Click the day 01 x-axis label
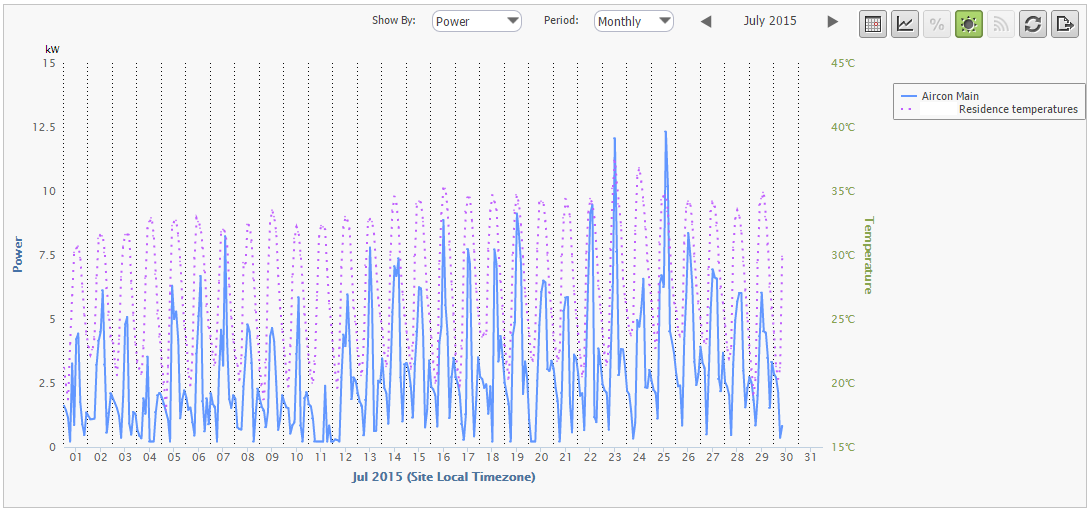Viewport: 1090px width, 512px height. [76, 457]
